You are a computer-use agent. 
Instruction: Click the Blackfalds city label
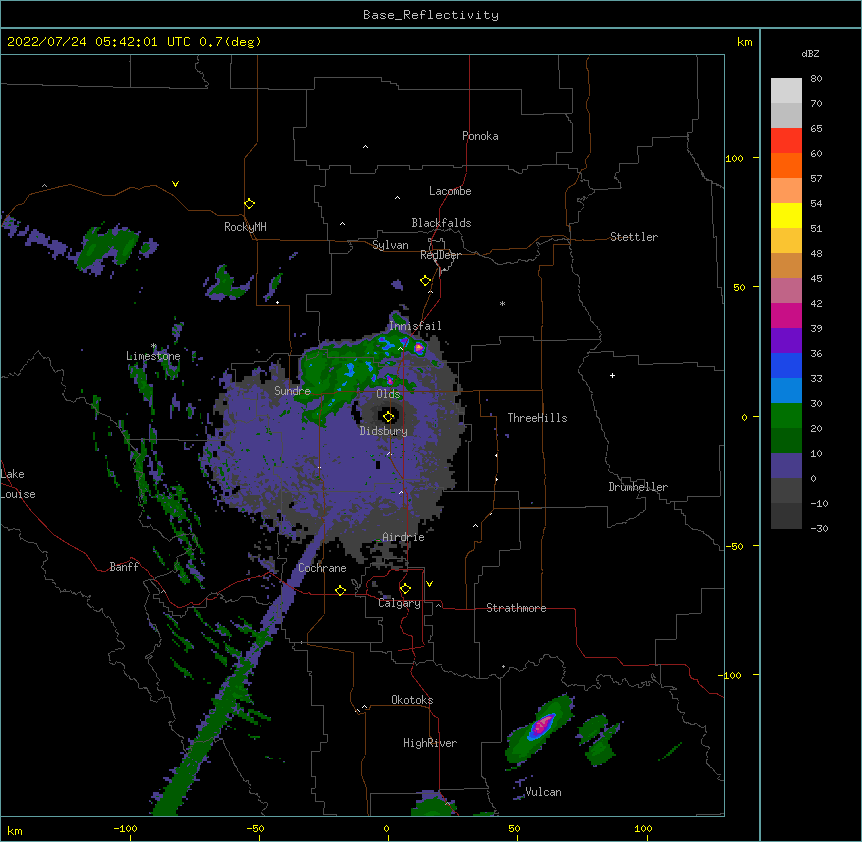tap(441, 223)
